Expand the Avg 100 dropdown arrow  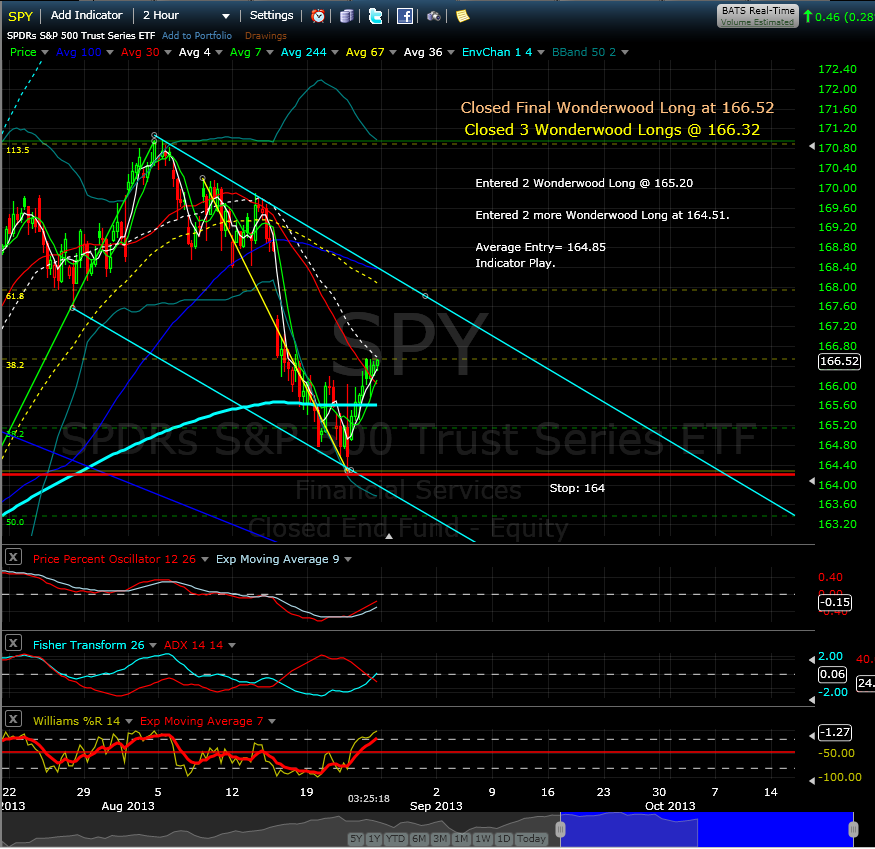pos(109,52)
